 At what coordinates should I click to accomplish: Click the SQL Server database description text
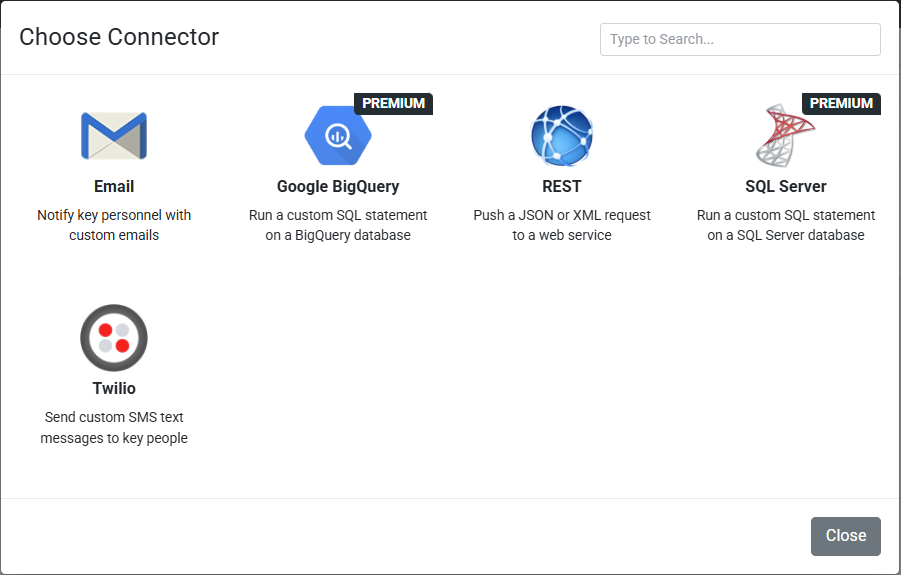coord(786,225)
